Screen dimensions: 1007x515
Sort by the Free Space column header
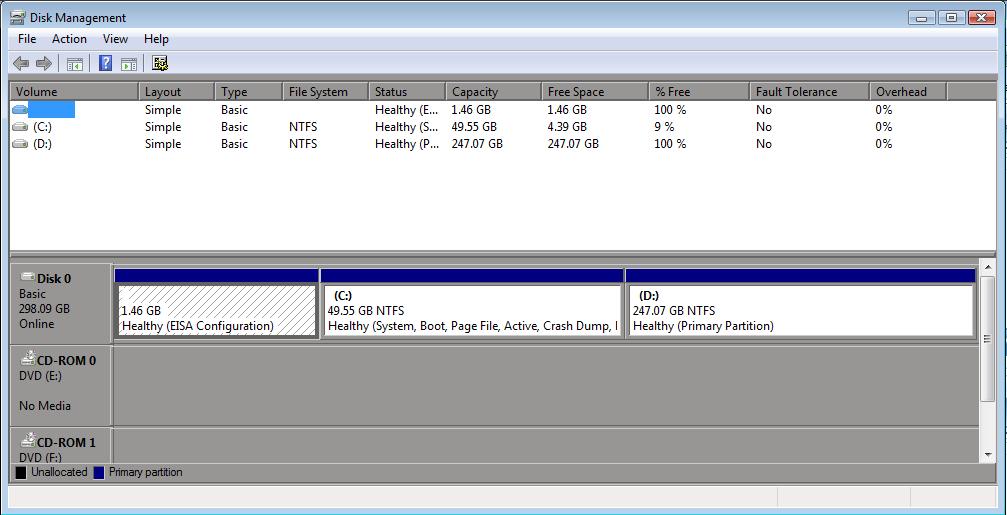click(595, 92)
